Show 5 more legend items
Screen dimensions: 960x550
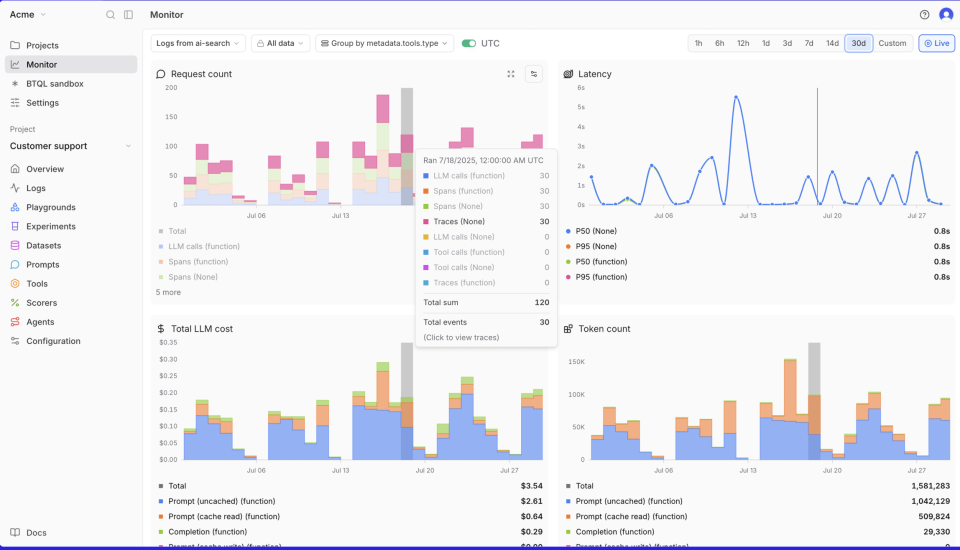pyautogui.click(x=168, y=292)
